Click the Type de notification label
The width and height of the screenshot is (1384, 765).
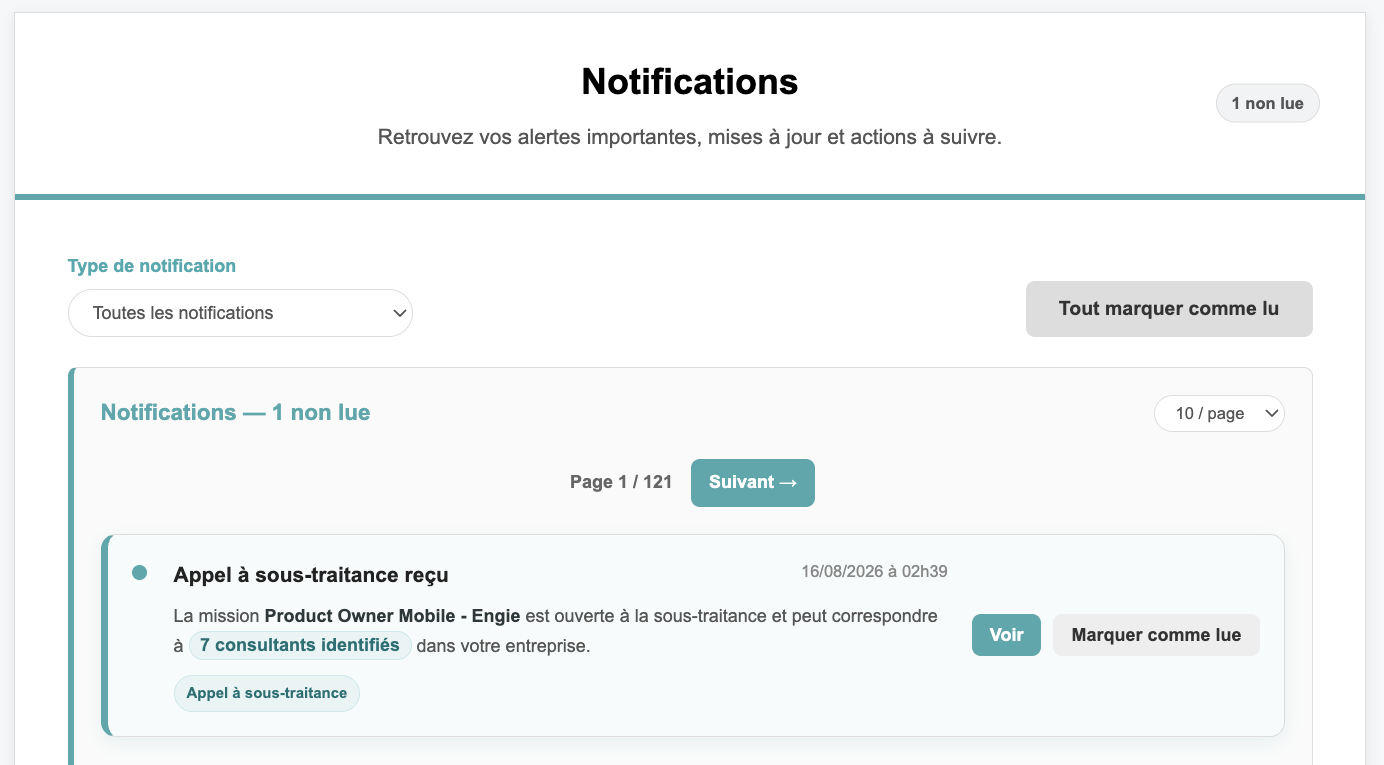tap(152, 266)
